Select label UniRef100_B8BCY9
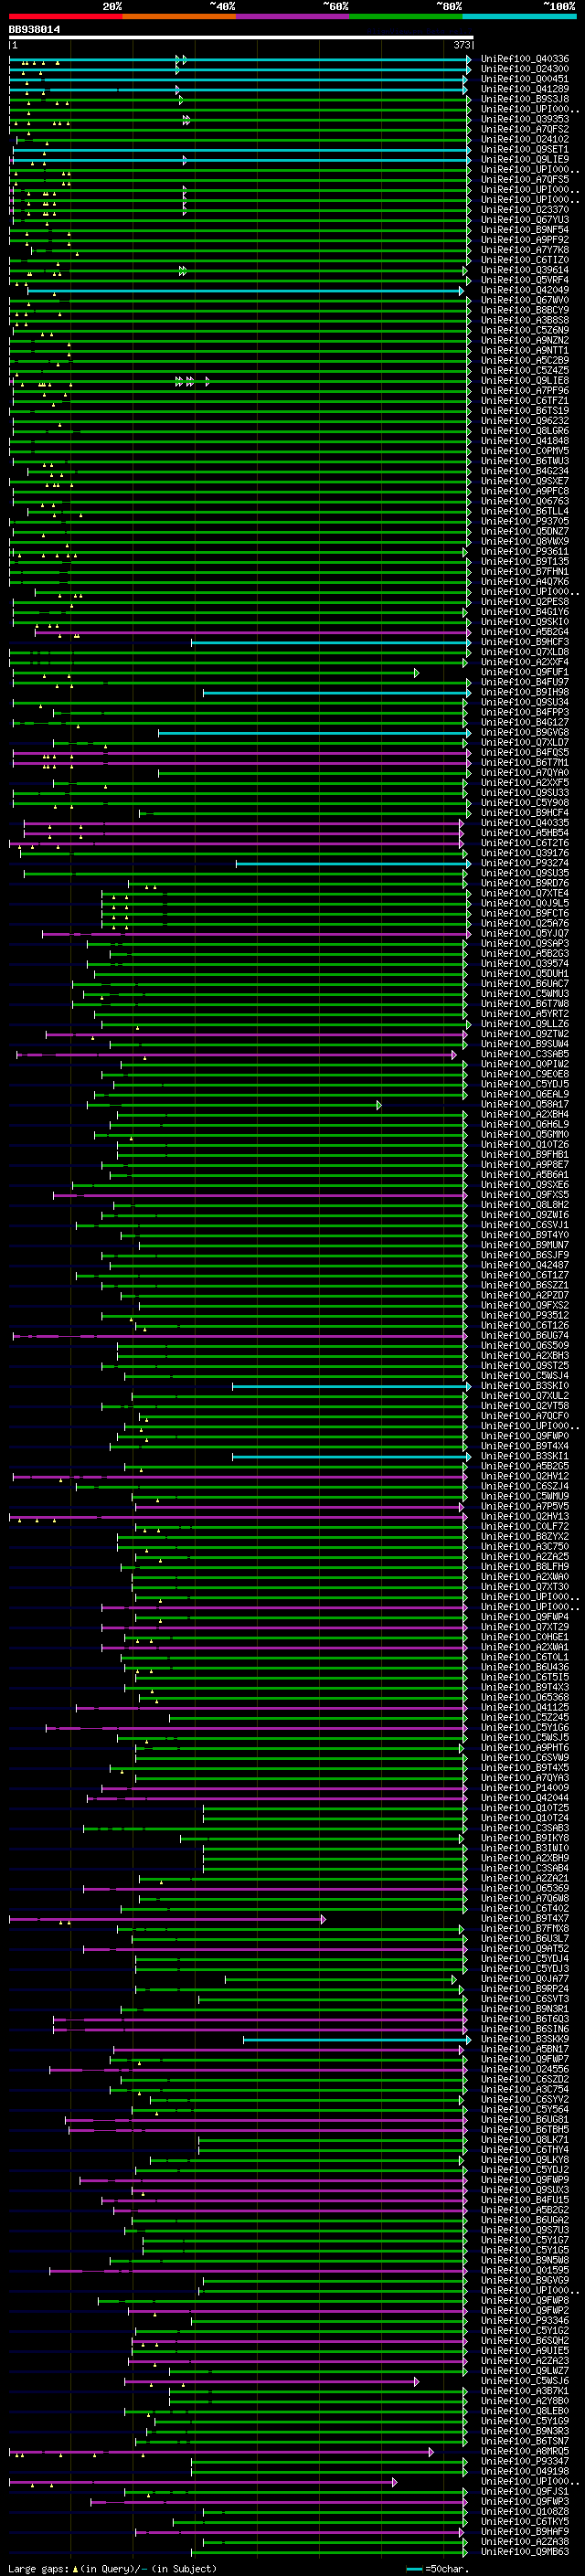This screenshot has height=2576, width=585. click(525, 310)
